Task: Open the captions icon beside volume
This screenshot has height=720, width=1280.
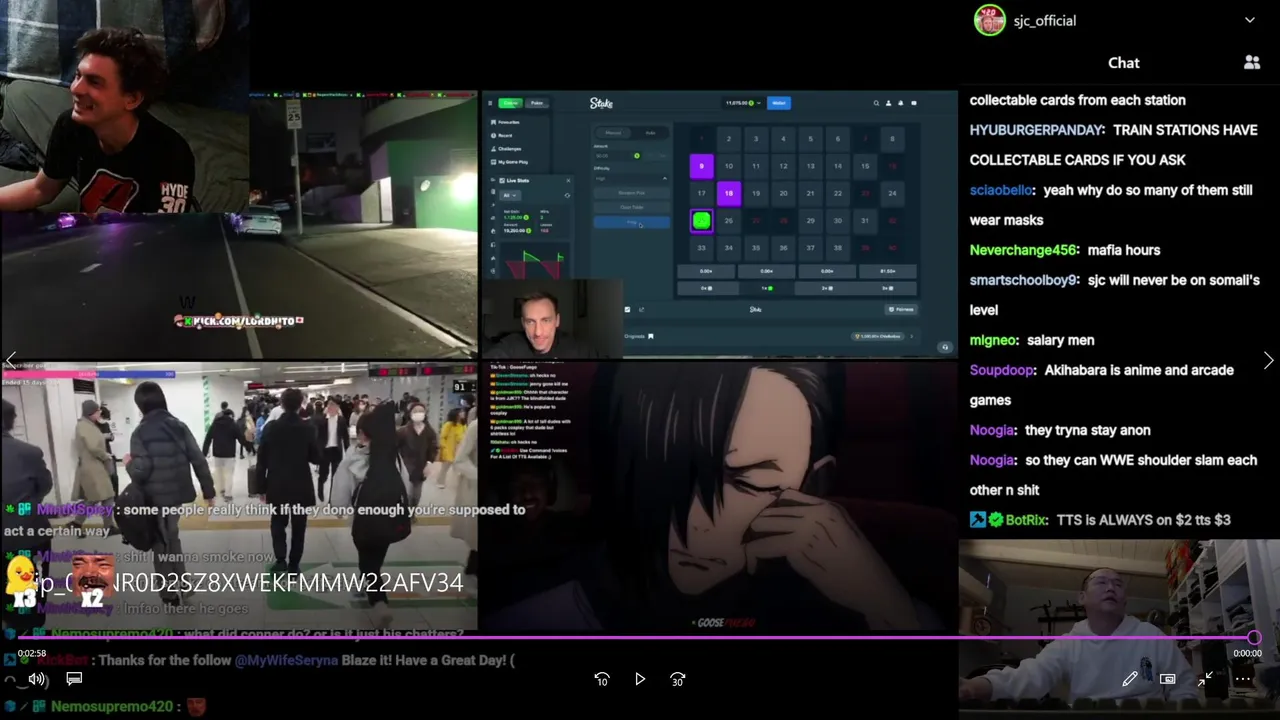Action: [74, 679]
